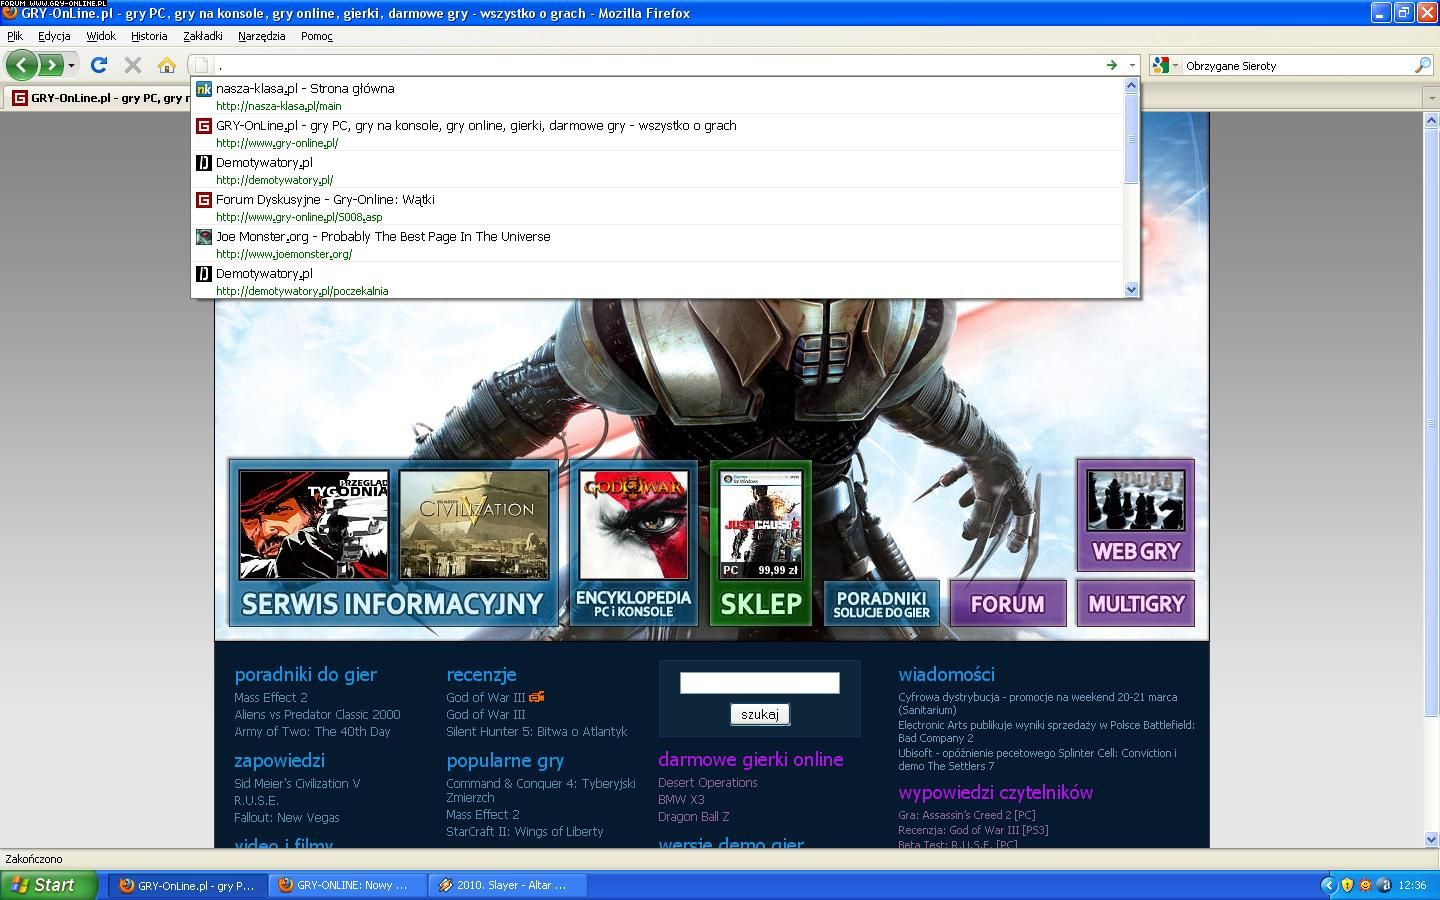Open the Widok menu

101,36
